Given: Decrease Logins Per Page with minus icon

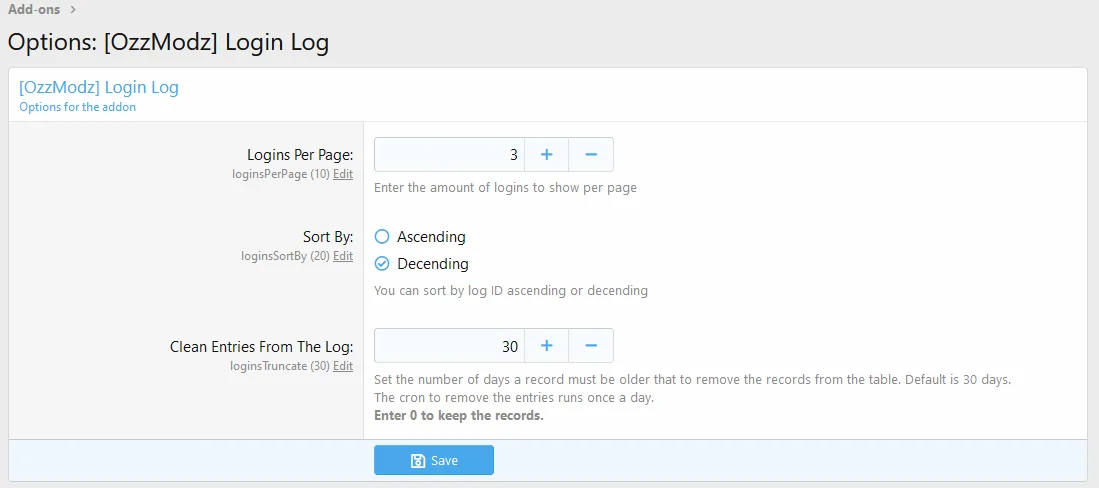Looking at the screenshot, I should click(591, 155).
